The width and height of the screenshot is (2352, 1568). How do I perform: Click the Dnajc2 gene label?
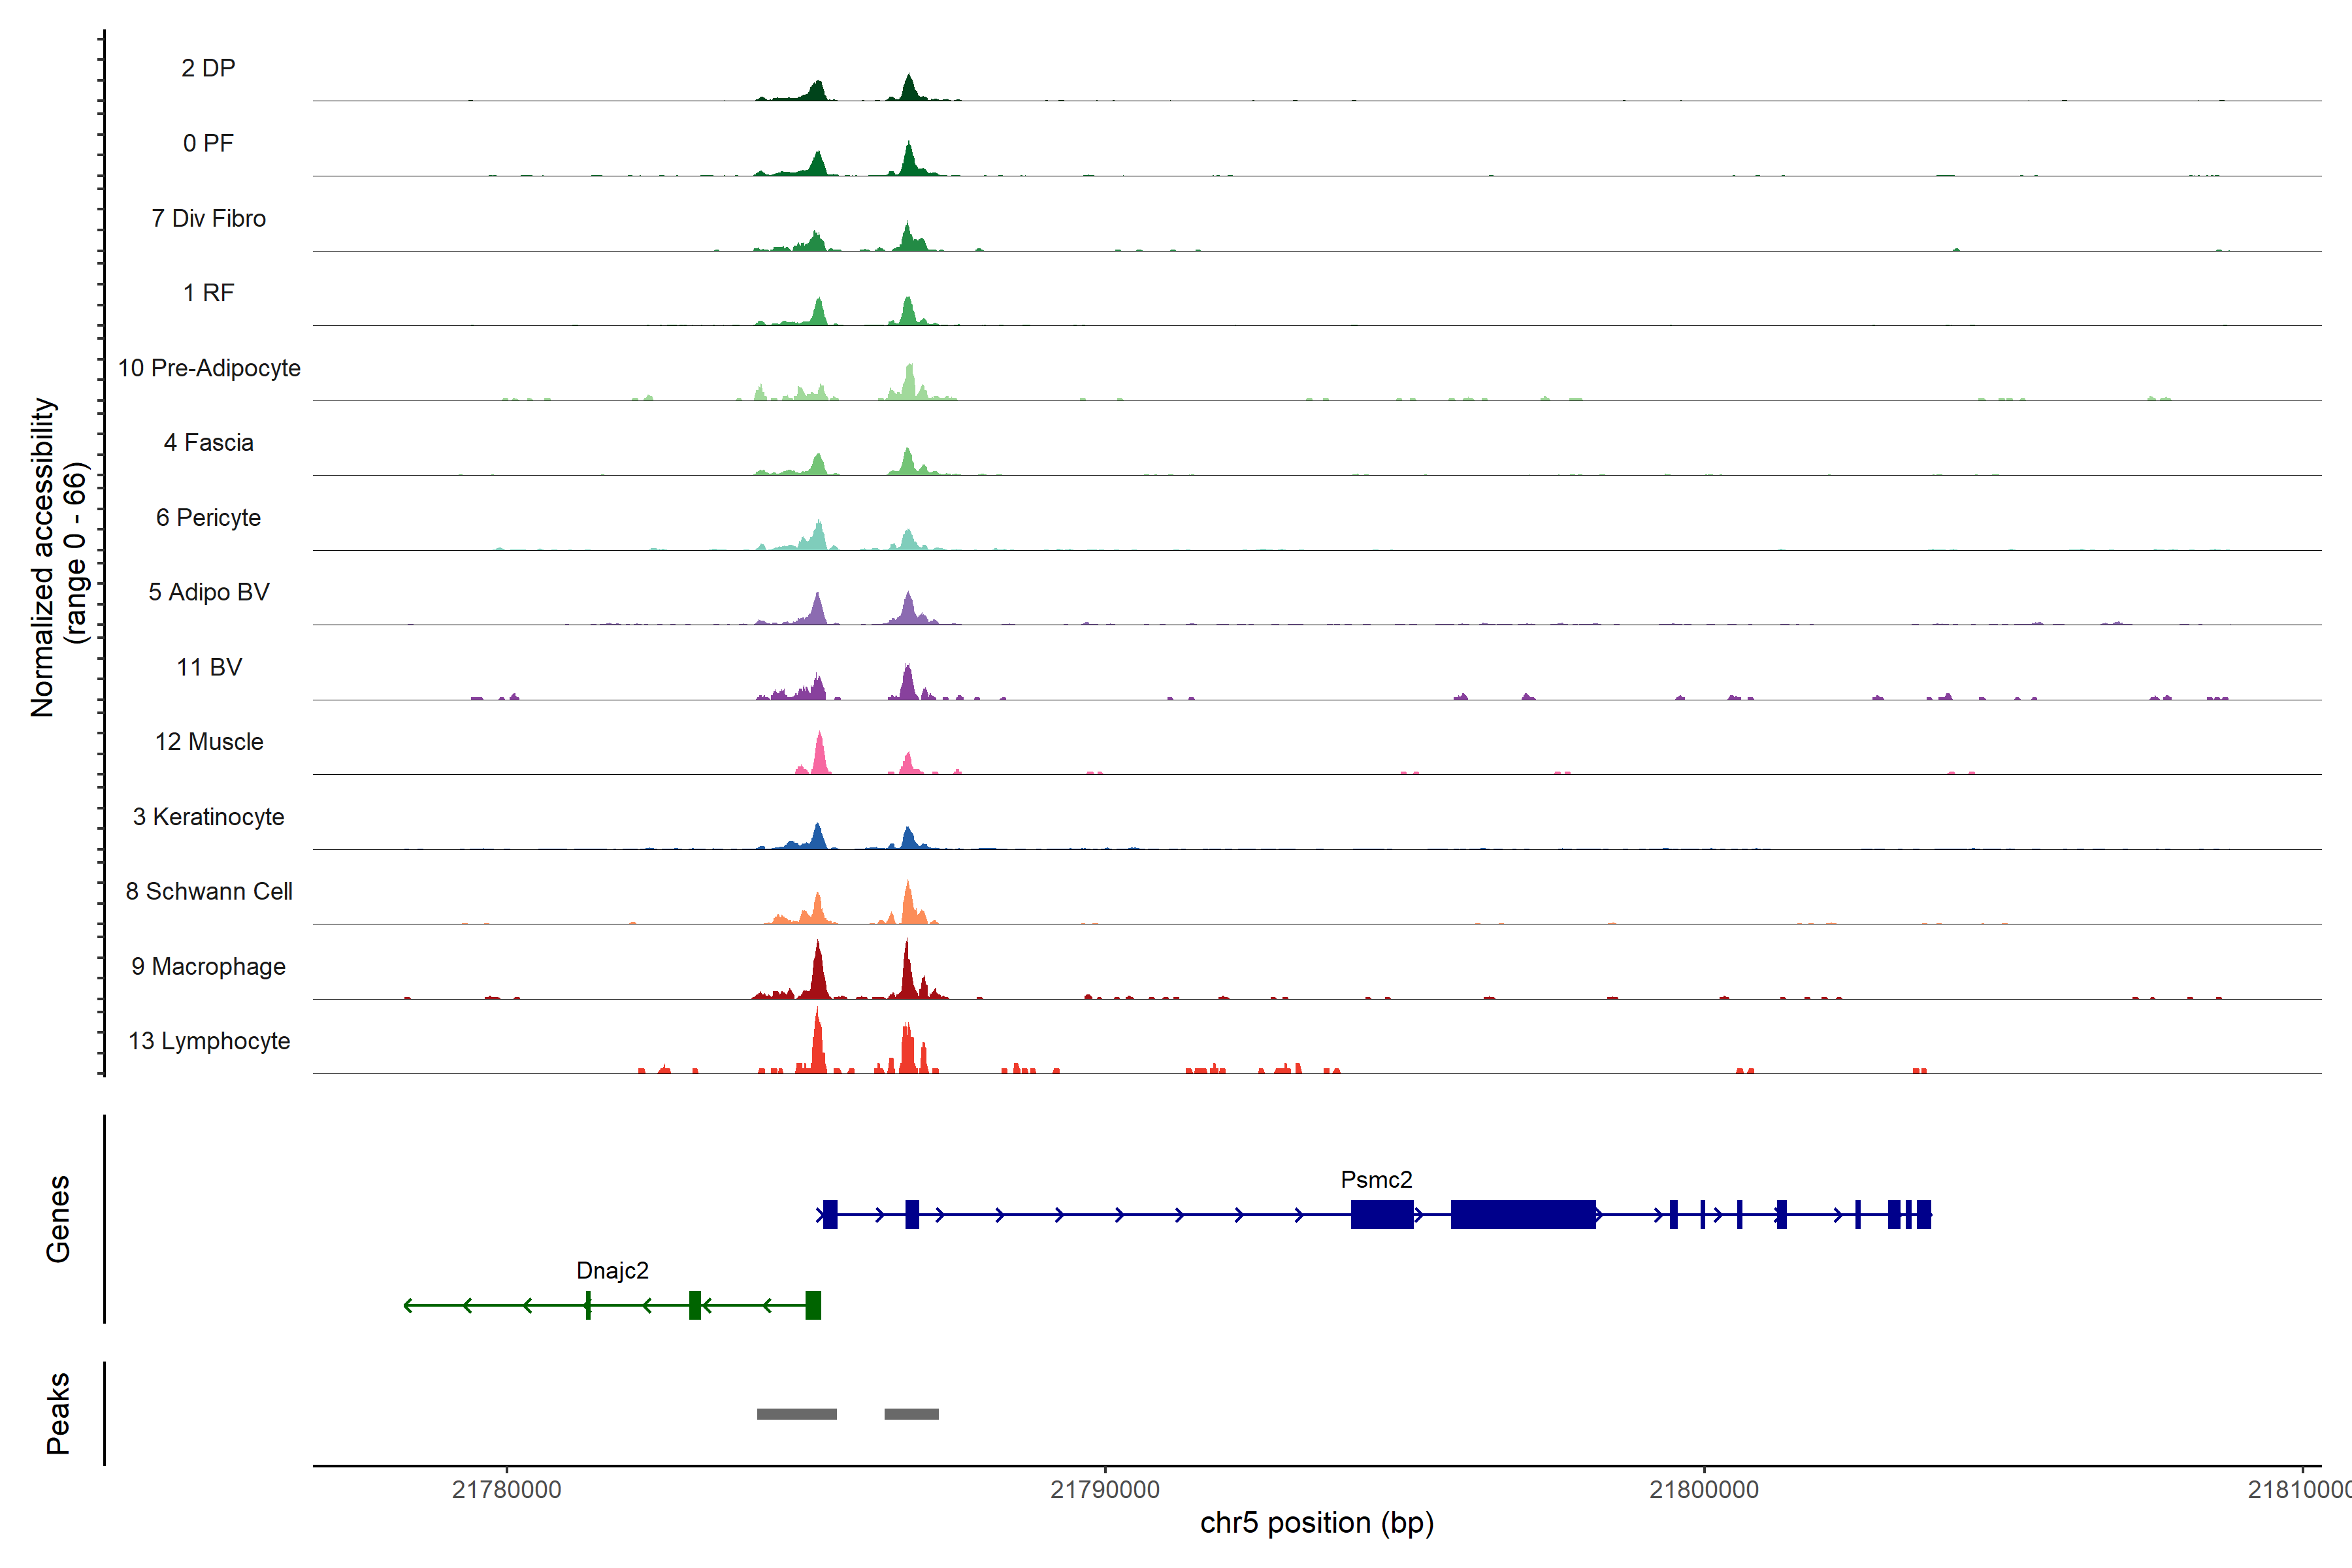pos(612,1270)
